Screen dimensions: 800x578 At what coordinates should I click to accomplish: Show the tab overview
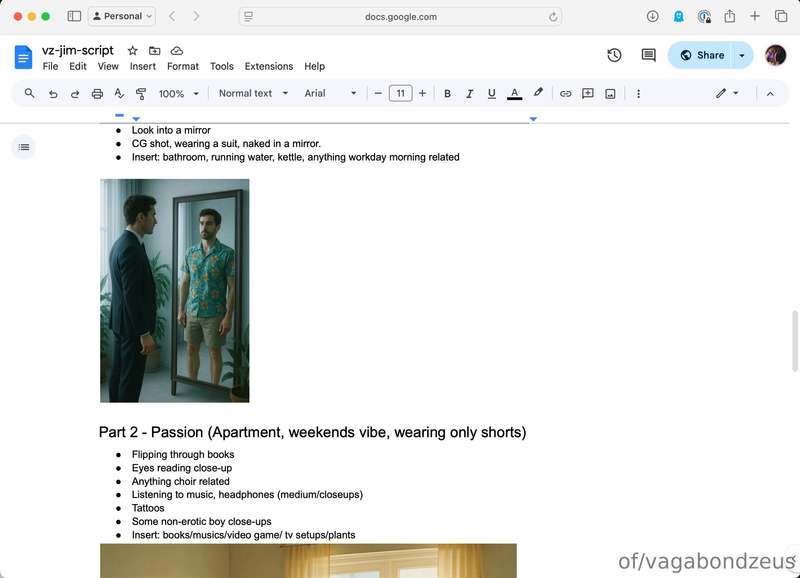point(781,16)
